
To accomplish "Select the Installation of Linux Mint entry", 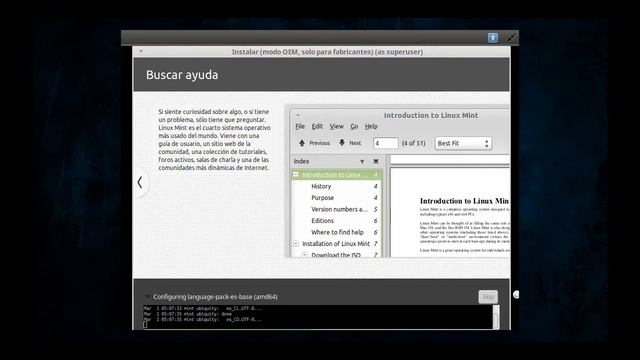I will click(337, 244).
